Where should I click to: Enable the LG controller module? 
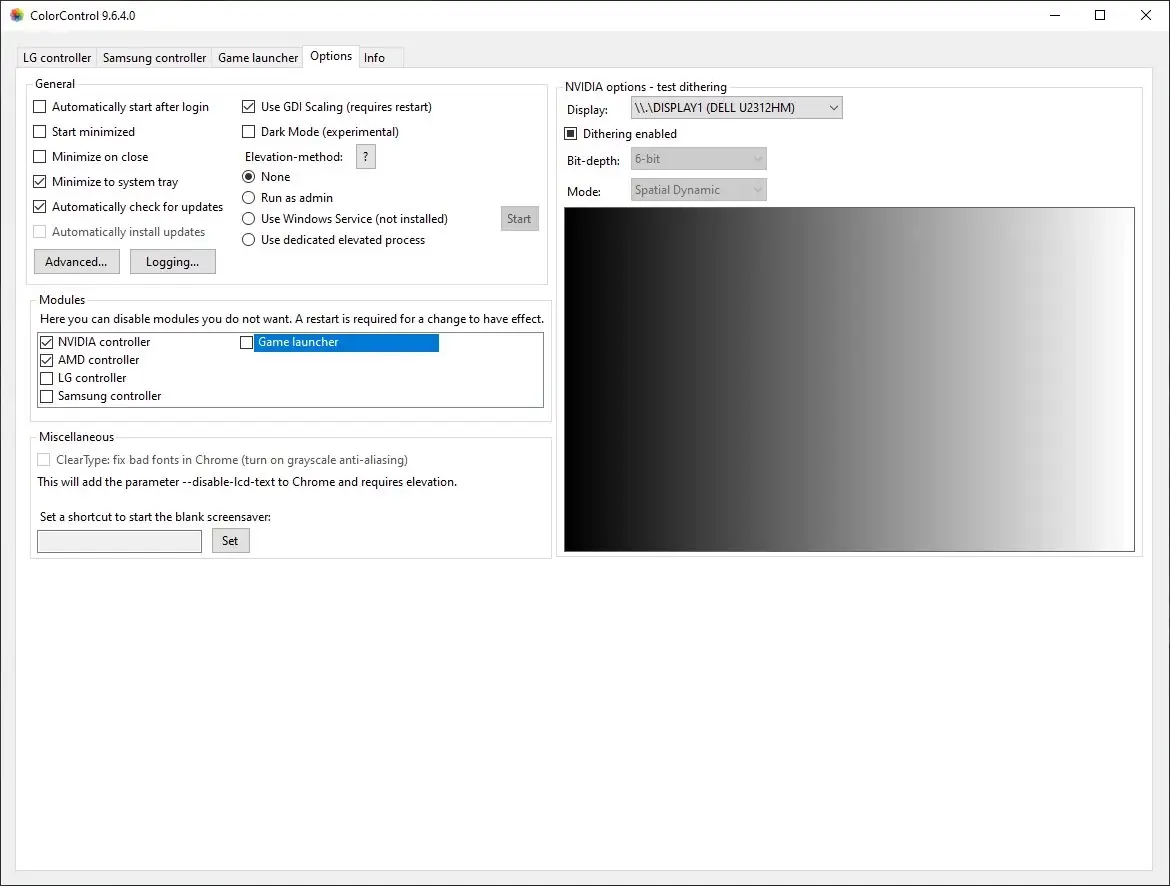tap(46, 377)
